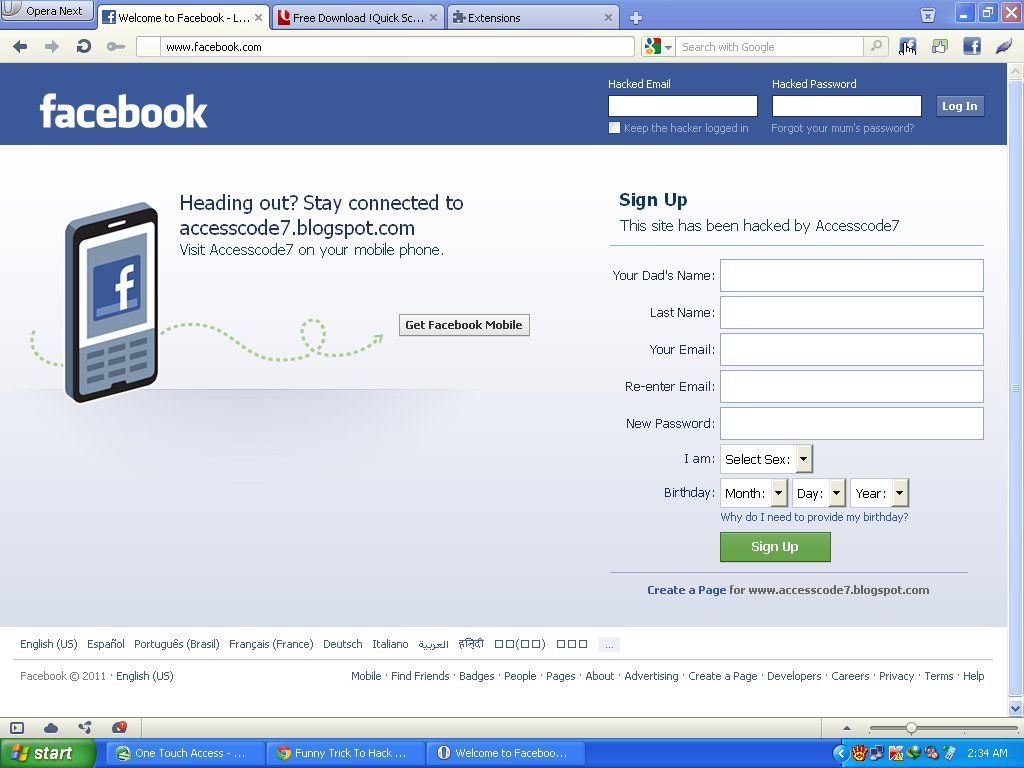Select the Italiano language link

[x=390, y=644]
